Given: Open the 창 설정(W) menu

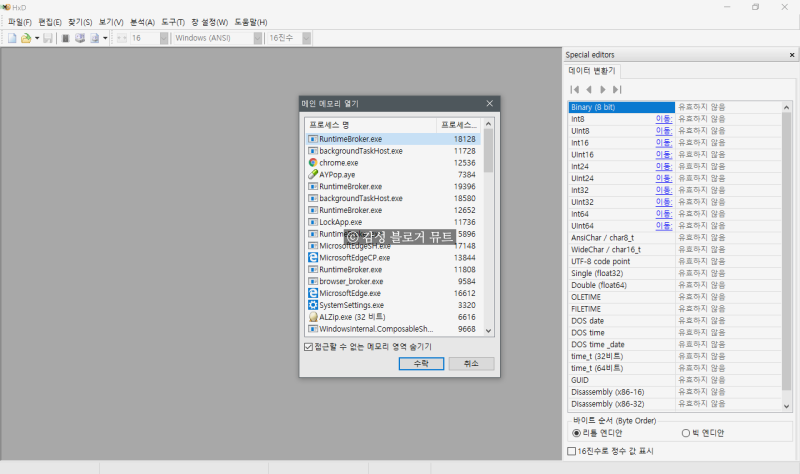Looking at the screenshot, I should coord(210,22).
